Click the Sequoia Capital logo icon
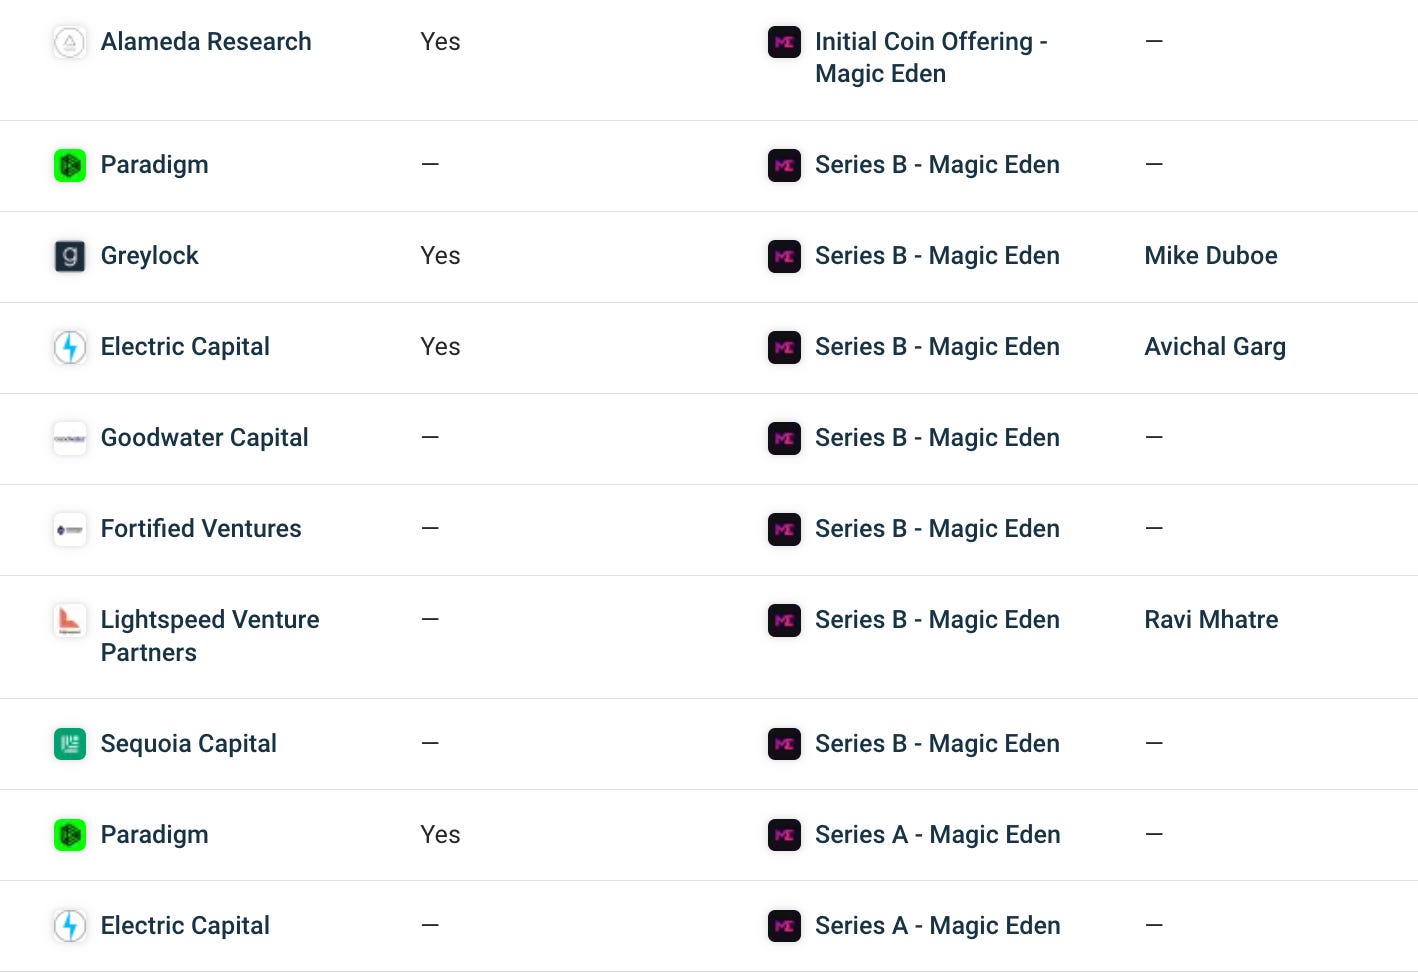 [x=69, y=744]
